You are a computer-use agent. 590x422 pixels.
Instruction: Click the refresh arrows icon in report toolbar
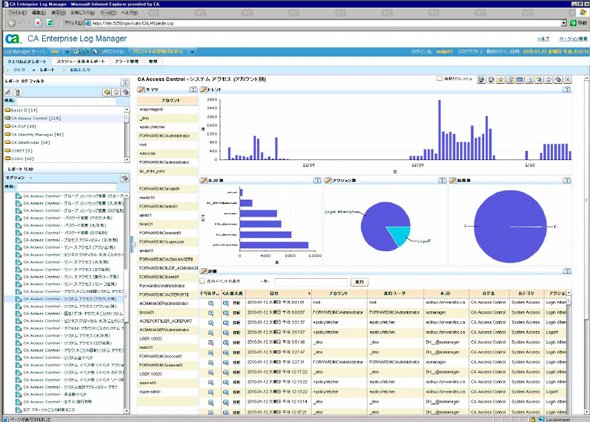549,80
